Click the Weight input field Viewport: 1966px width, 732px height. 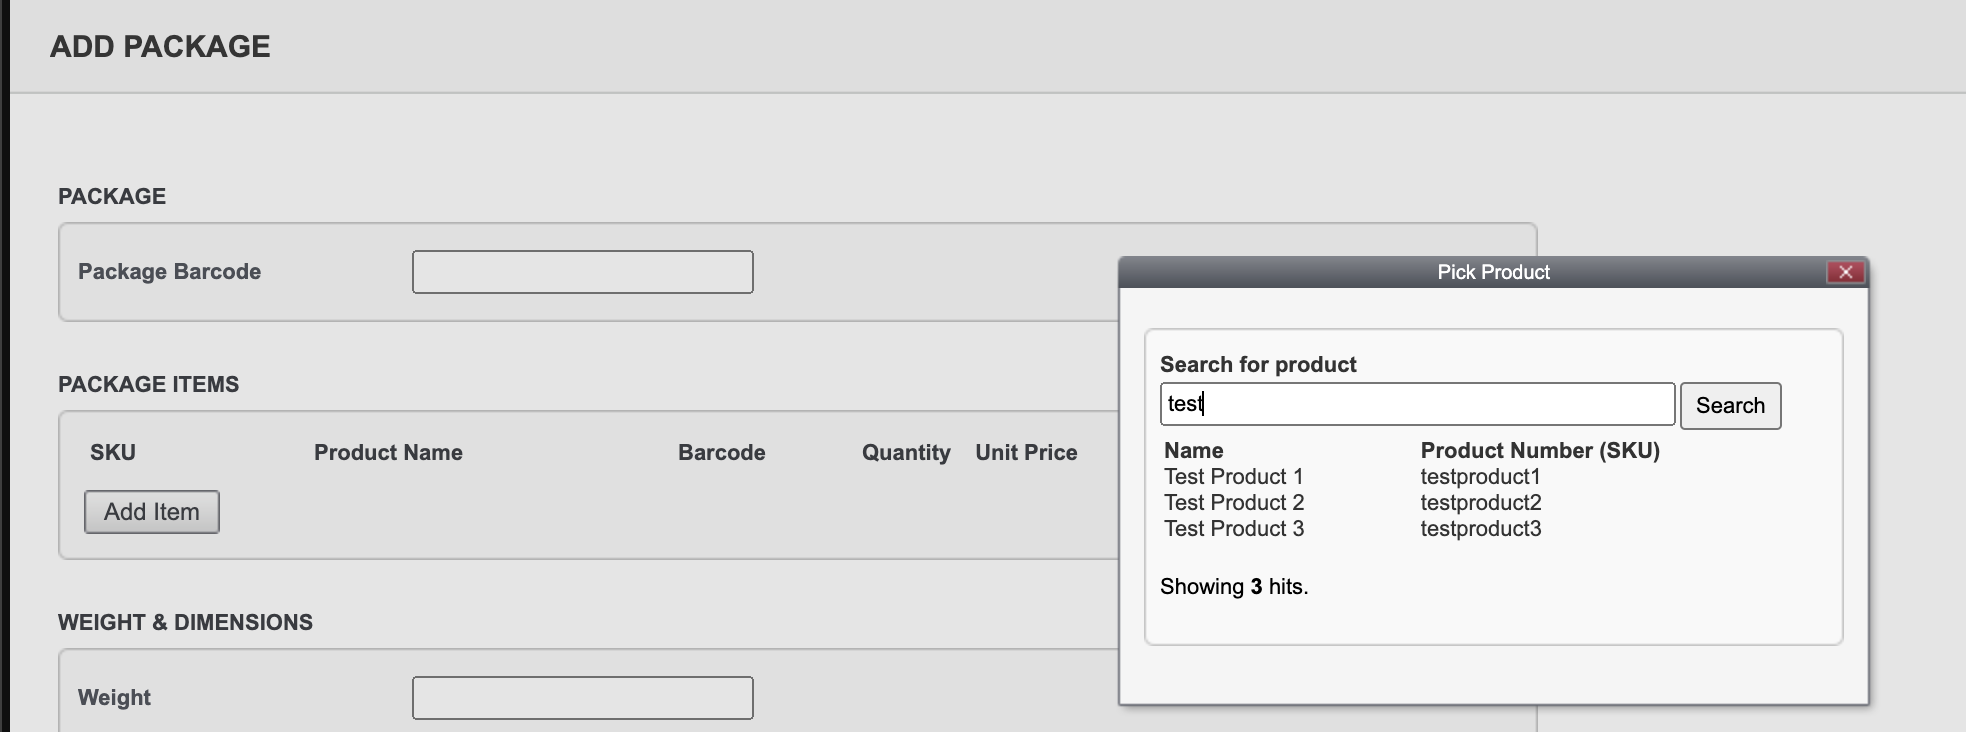[582, 698]
